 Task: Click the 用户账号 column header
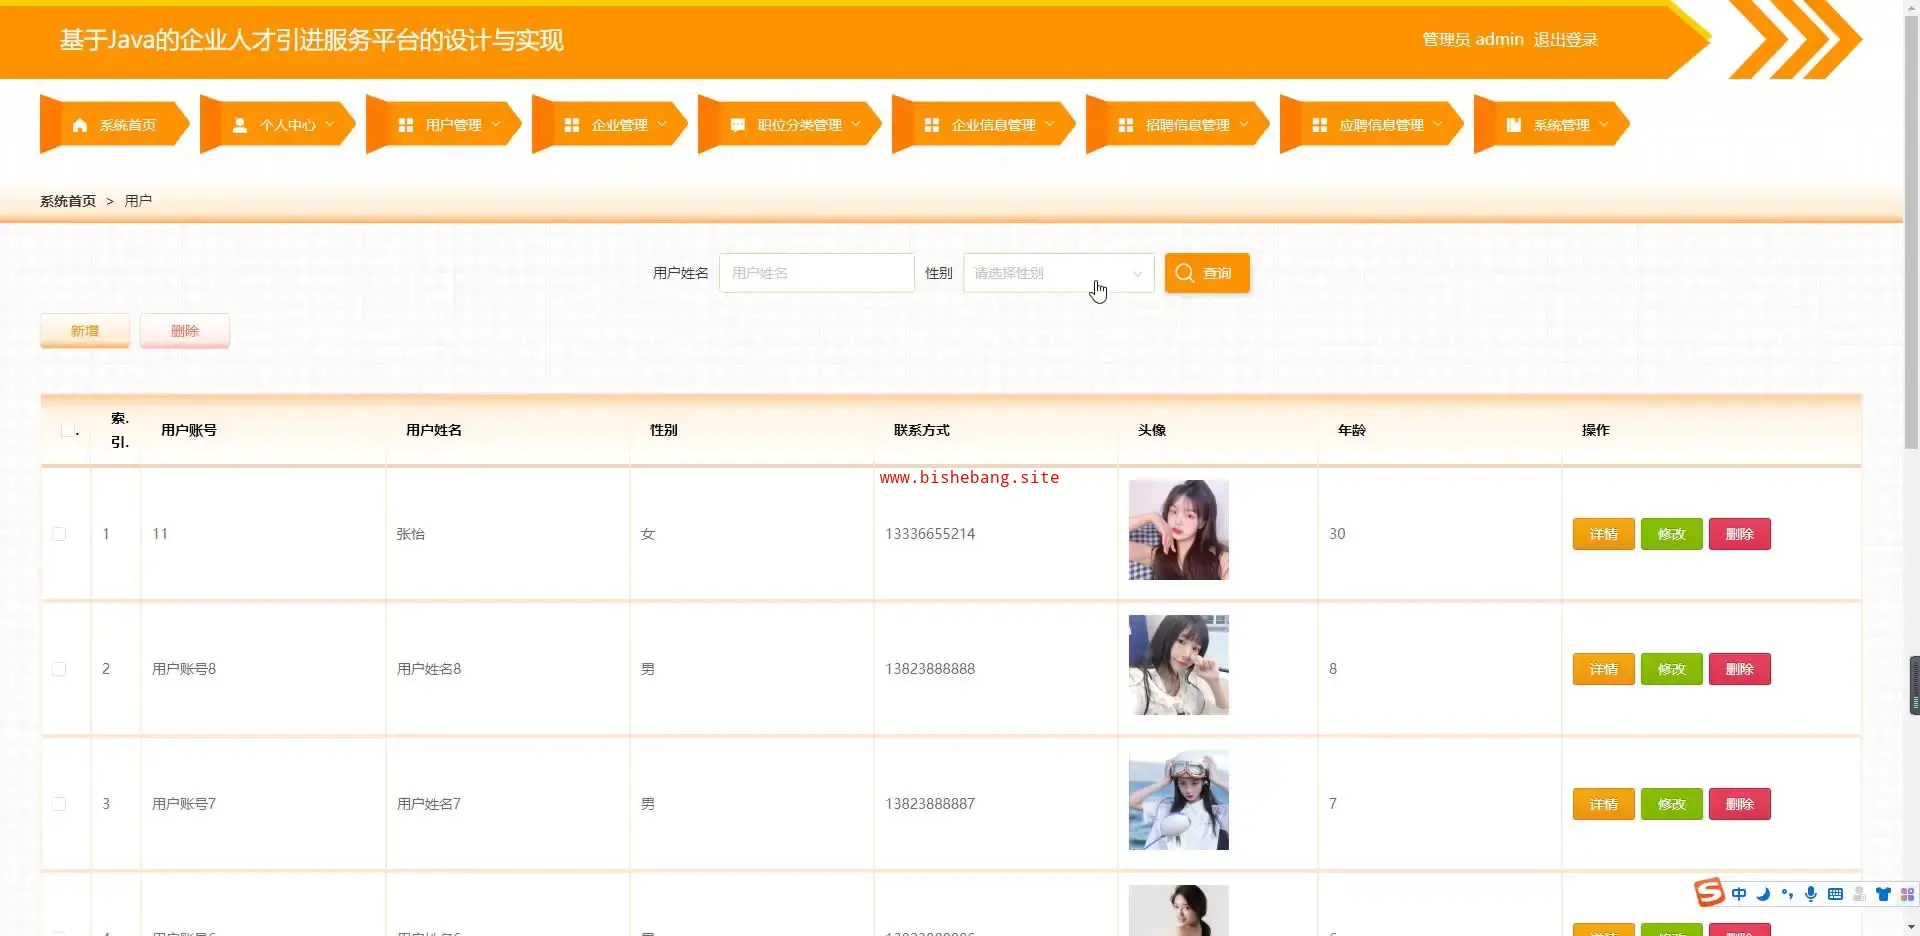point(189,430)
